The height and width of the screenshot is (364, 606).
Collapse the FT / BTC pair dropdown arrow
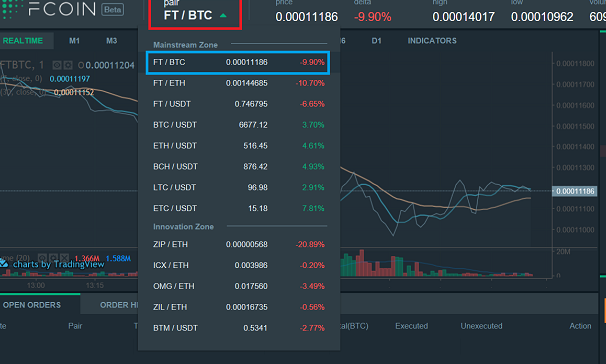coord(223,16)
